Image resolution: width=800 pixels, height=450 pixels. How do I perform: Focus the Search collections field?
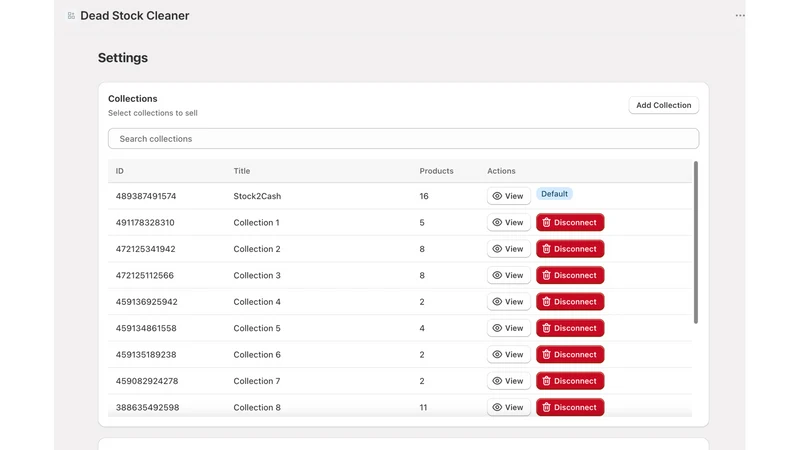tap(403, 139)
